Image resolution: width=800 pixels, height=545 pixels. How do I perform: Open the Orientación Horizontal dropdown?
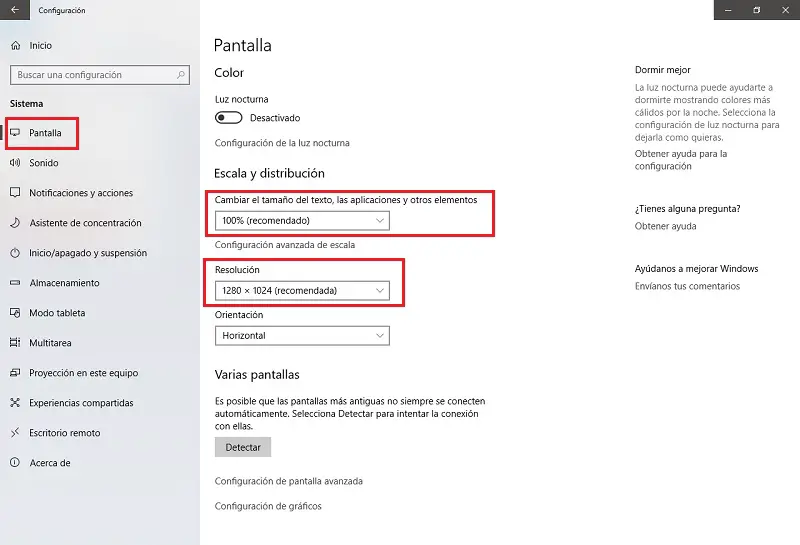(x=302, y=336)
